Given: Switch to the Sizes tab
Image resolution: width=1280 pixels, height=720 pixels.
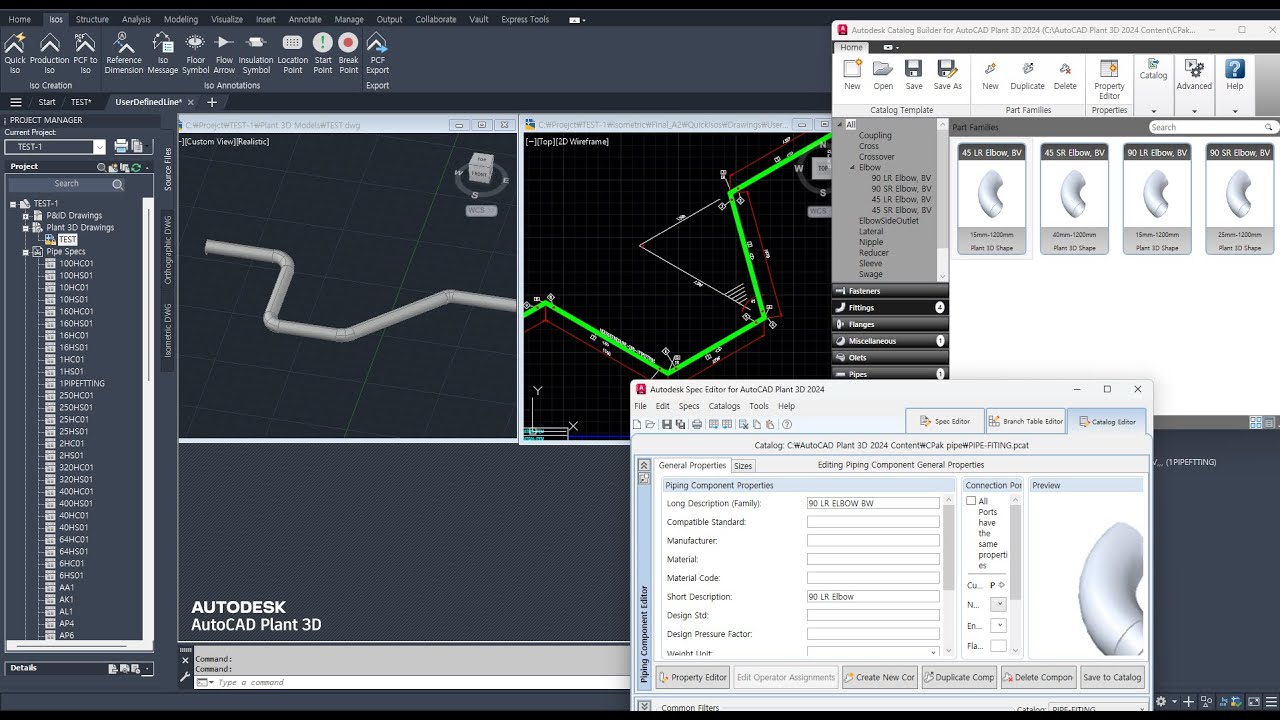Looking at the screenshot, I should (x=743, y=466).
